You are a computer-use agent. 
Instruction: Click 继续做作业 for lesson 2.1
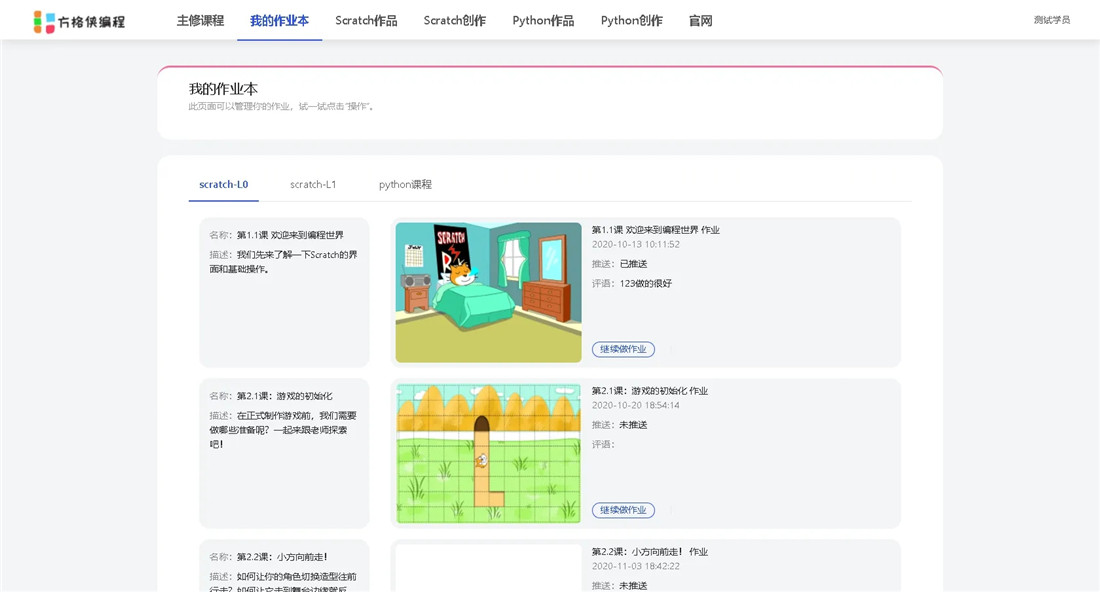click(625, 510)
